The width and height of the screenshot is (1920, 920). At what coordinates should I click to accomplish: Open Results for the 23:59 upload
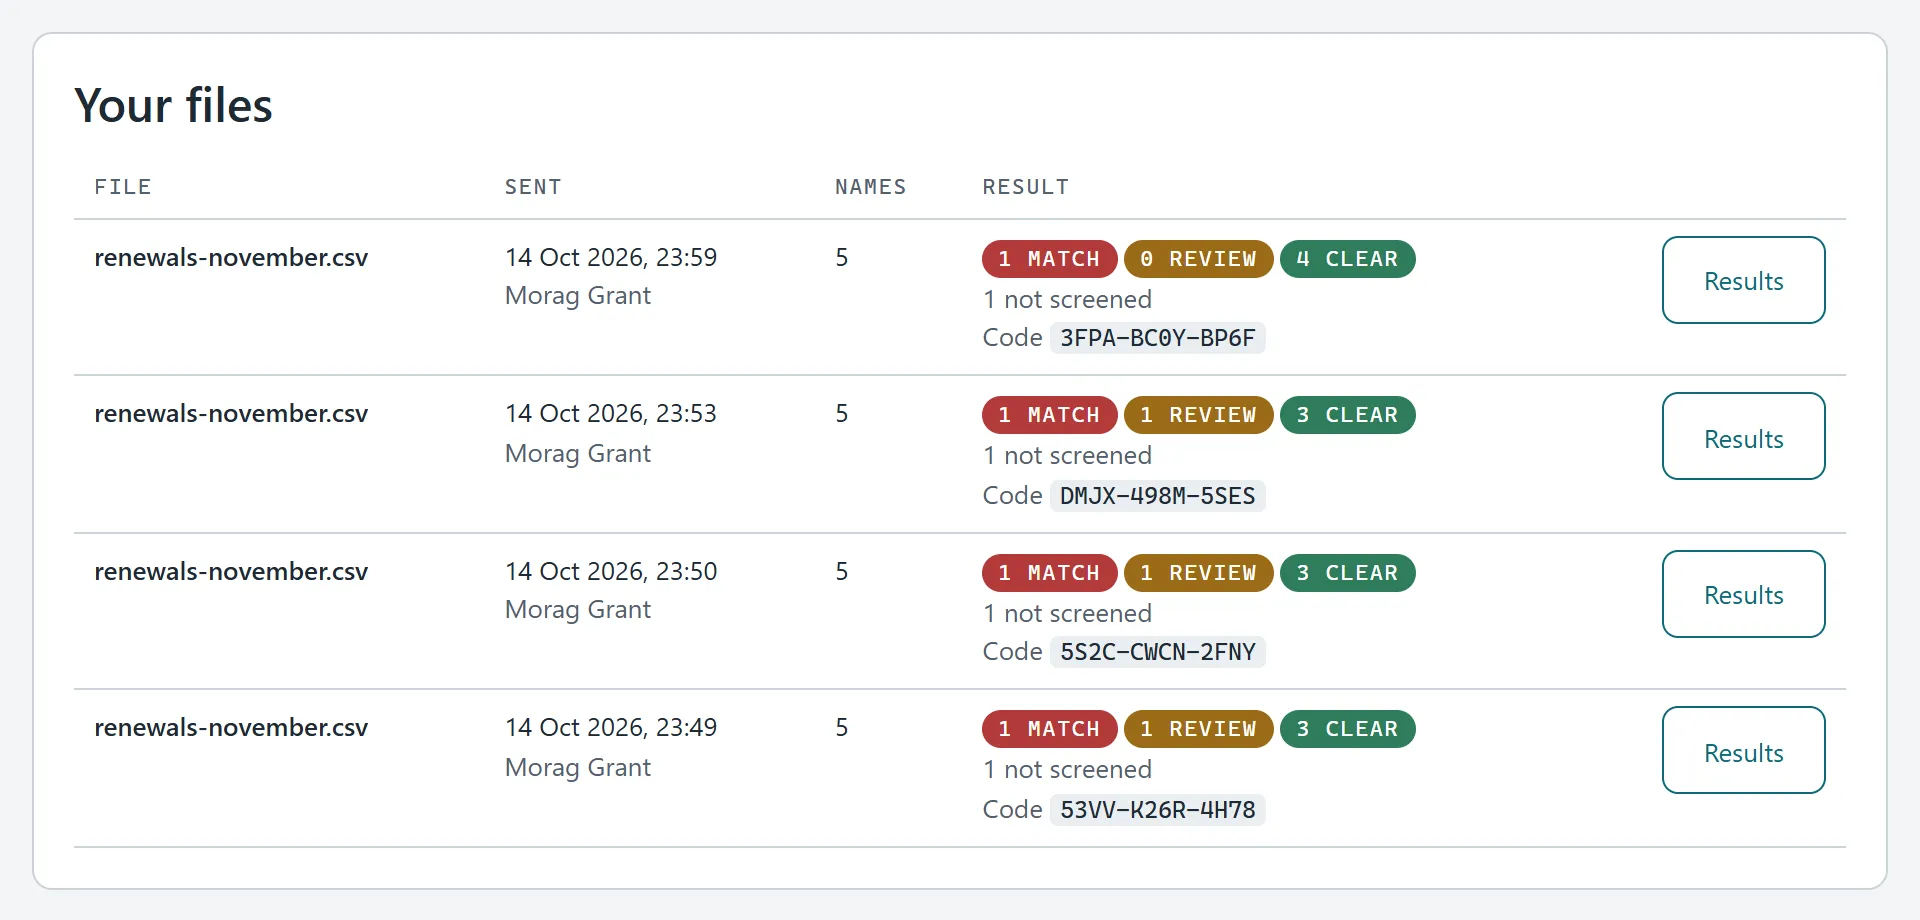(x=1743, y=280)
